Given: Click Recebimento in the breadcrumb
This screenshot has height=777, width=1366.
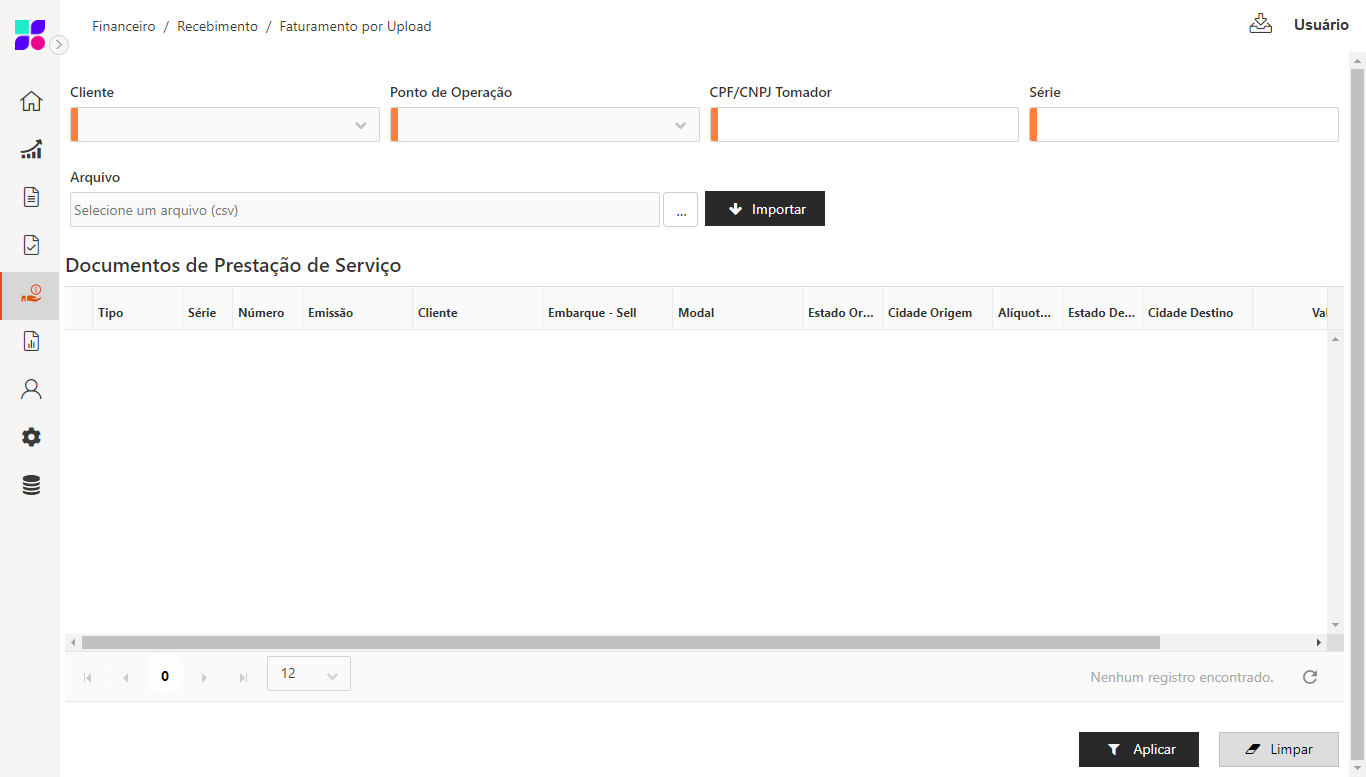Looking at the screenshot, I should [217, 27].
